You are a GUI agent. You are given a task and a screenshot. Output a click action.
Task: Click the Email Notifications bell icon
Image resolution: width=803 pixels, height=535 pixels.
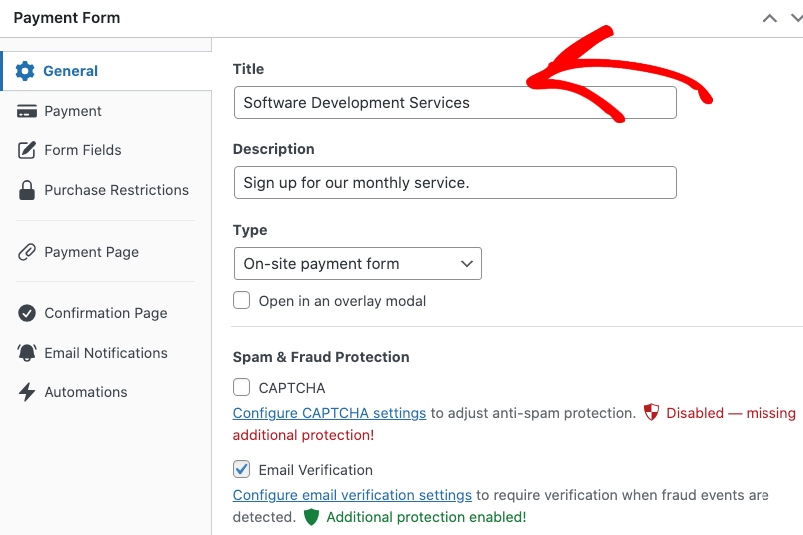[27, 353]
